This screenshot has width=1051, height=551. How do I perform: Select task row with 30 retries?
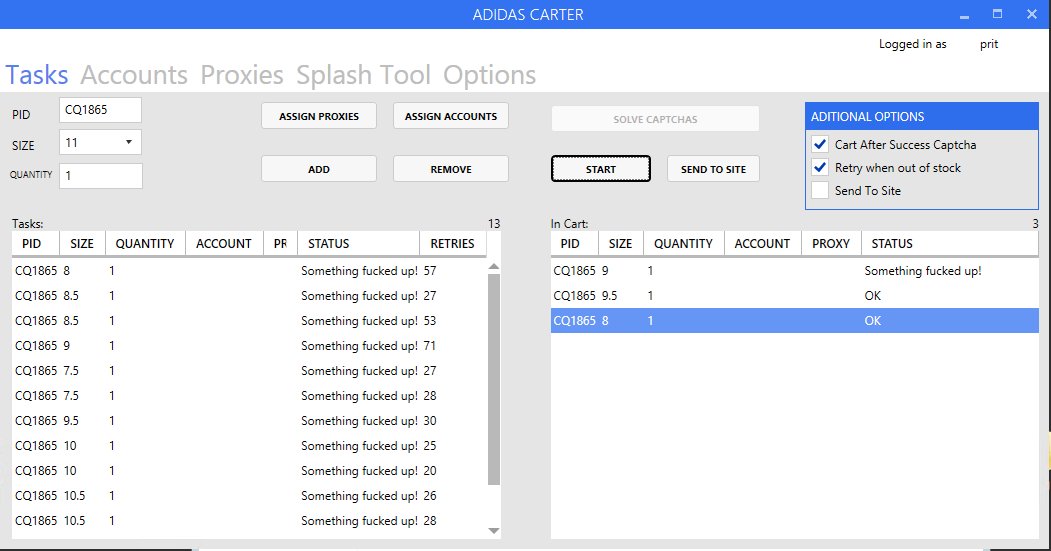(x=250, y=420)
